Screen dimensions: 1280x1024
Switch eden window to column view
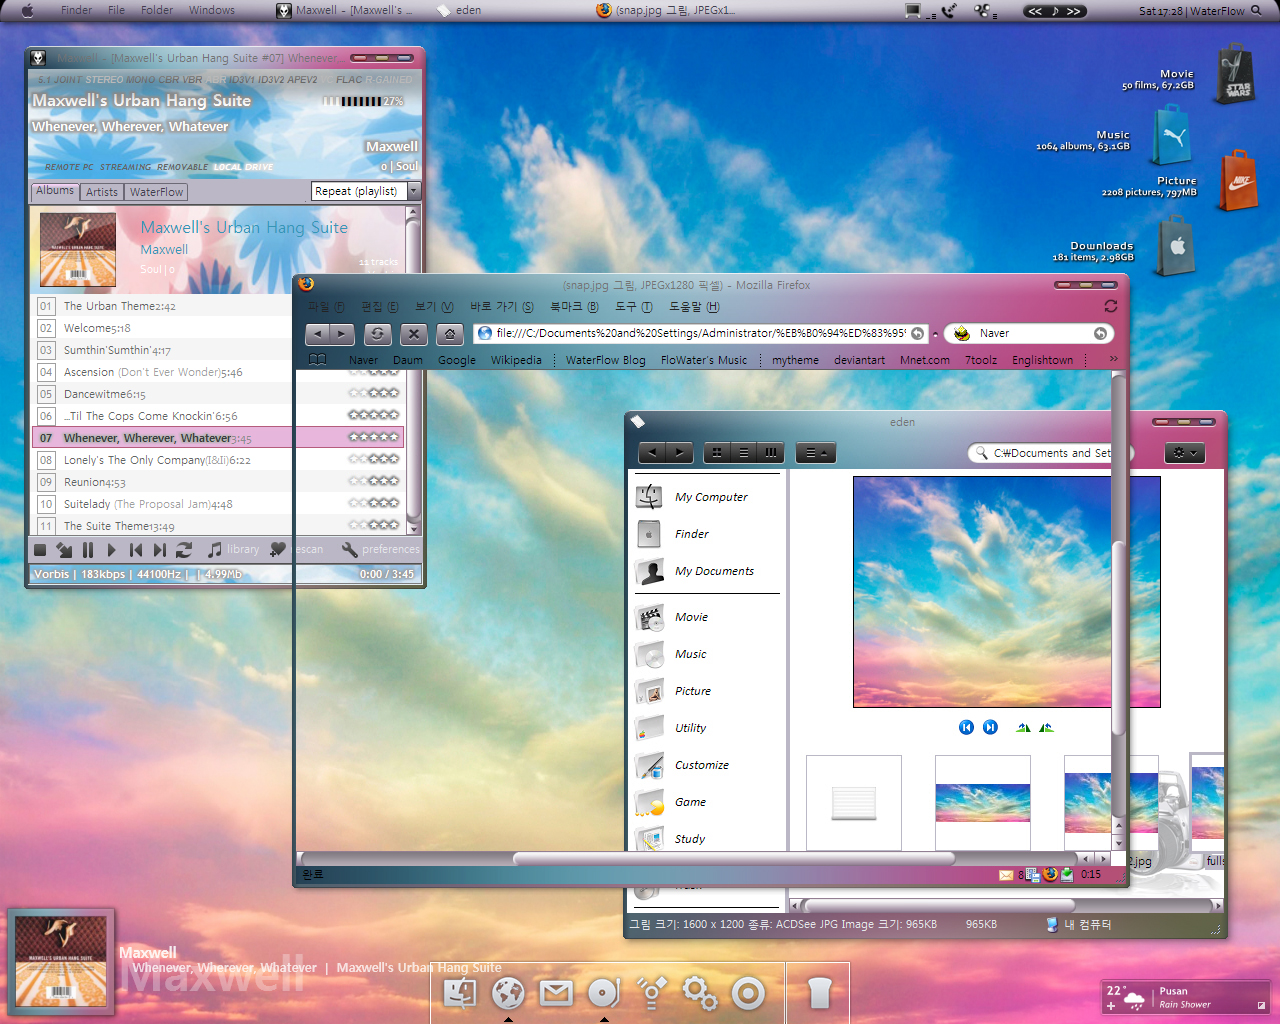click(x=771, y=453)
